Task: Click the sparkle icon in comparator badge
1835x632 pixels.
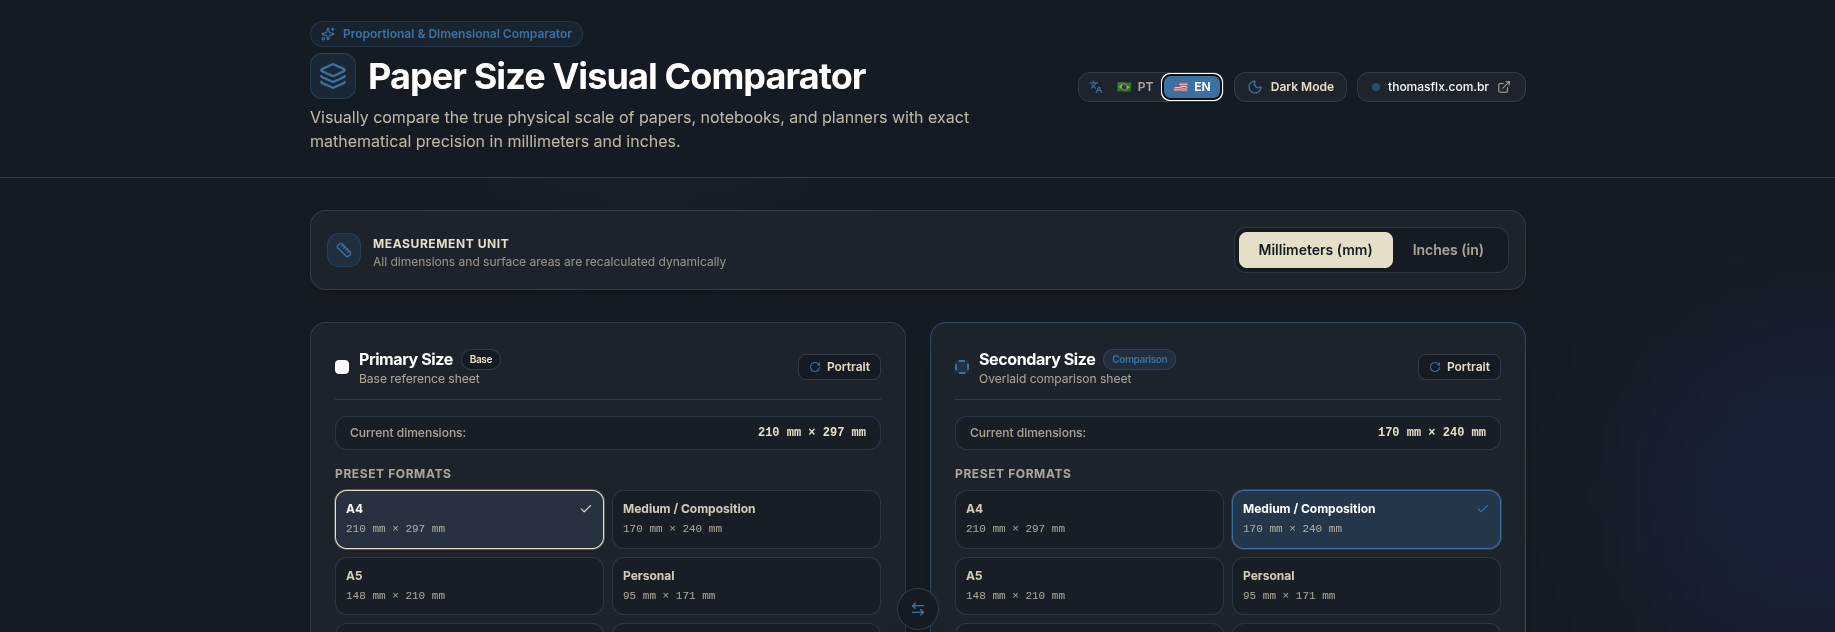Action: 328,34
